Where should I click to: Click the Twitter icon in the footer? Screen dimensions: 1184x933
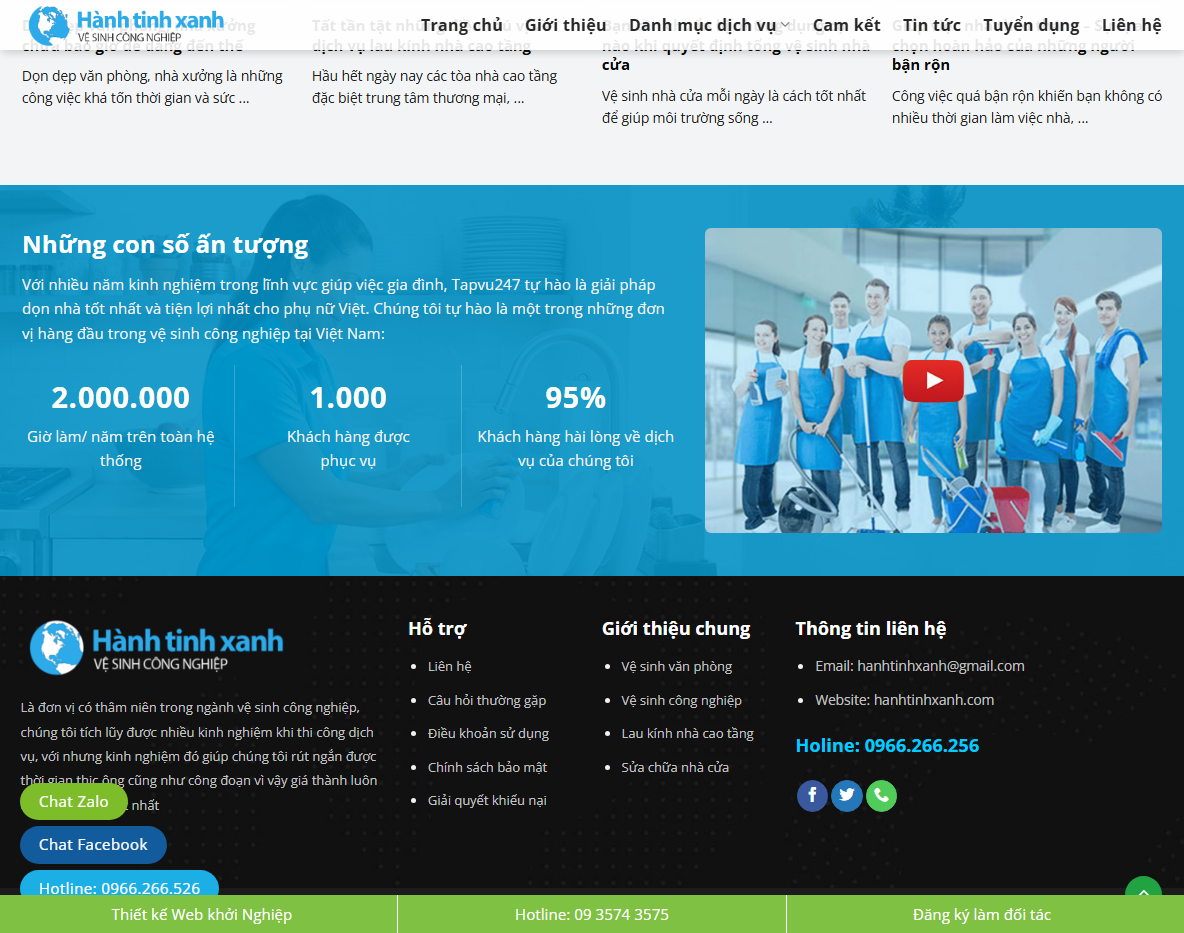846,795
